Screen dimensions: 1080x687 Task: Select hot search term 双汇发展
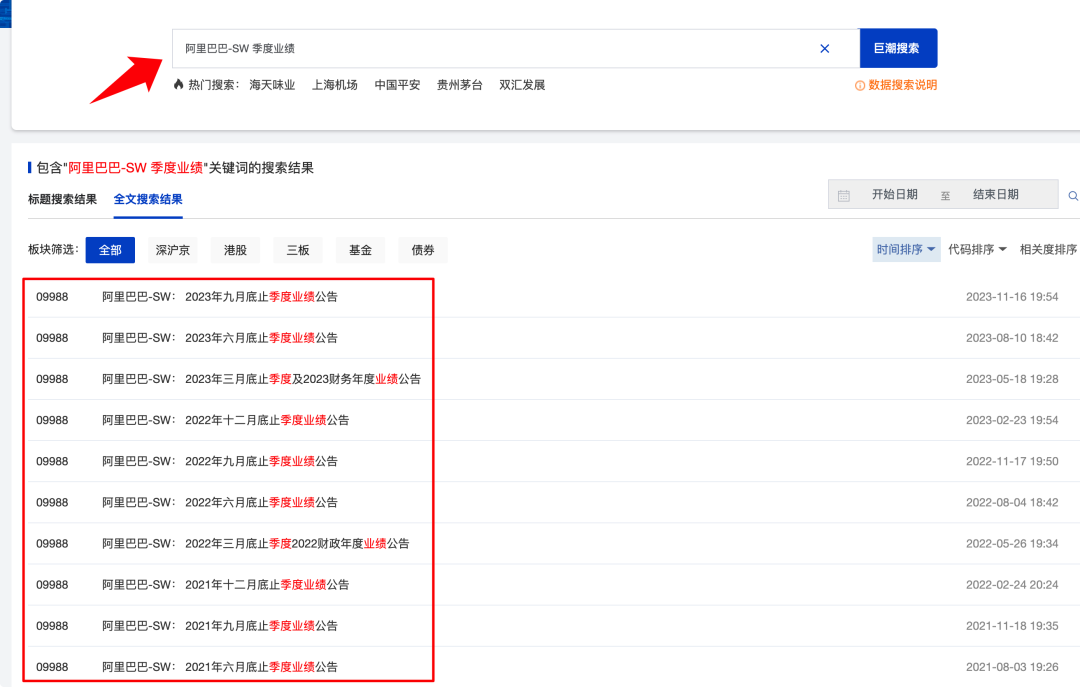pos(522,85)
